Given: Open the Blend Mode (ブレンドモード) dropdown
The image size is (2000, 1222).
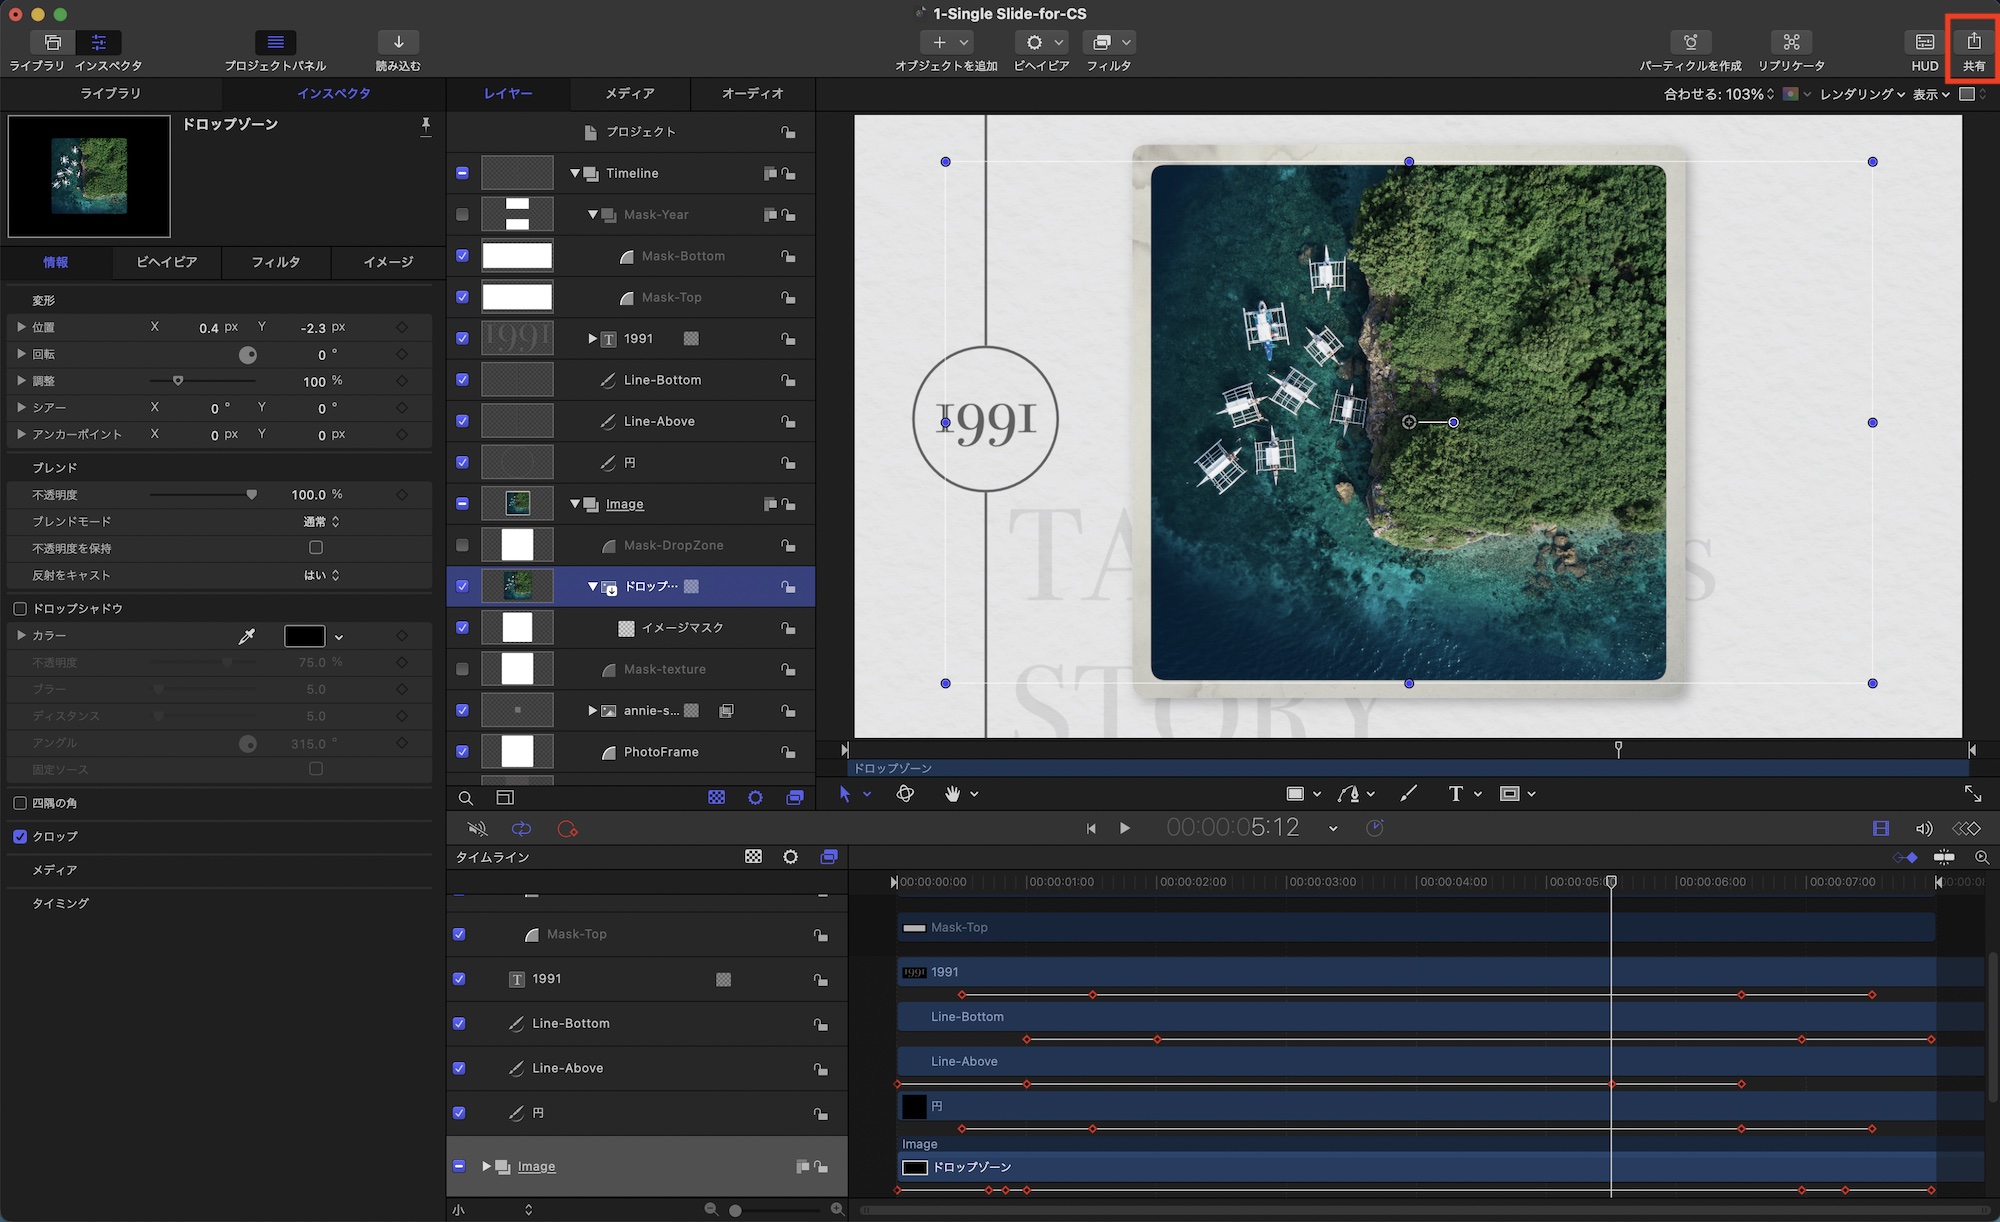Looking at the screenshot, I should pos(322,522).
